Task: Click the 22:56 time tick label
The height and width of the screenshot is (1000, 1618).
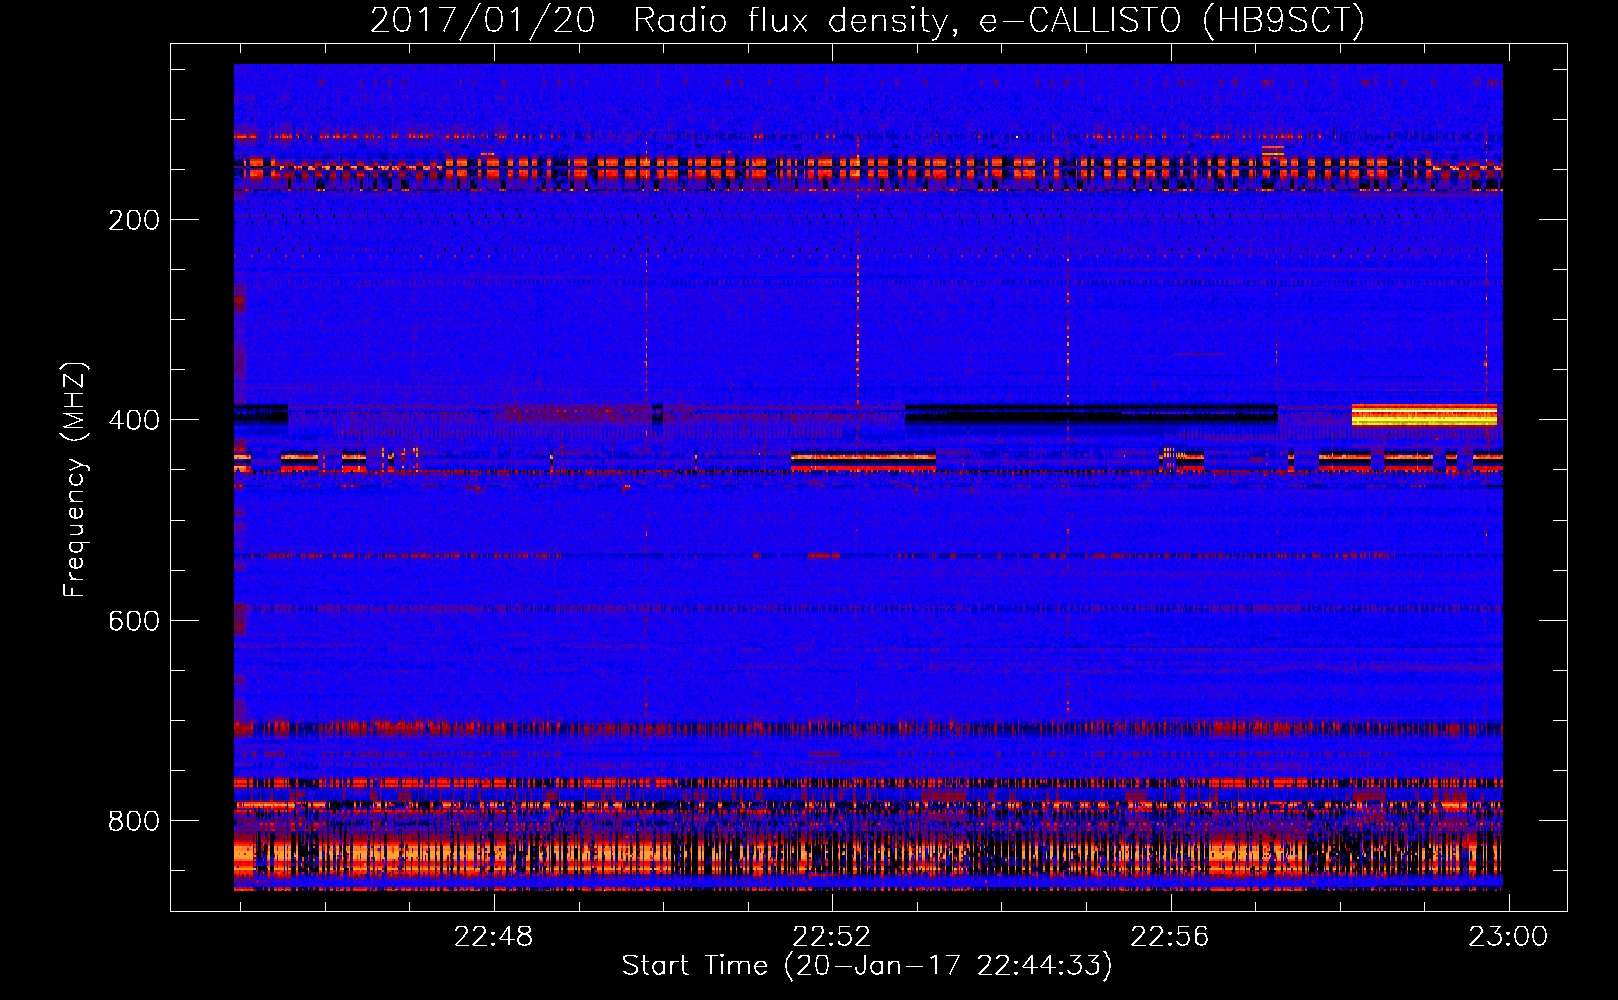Action: click(x=1170, y=937)
